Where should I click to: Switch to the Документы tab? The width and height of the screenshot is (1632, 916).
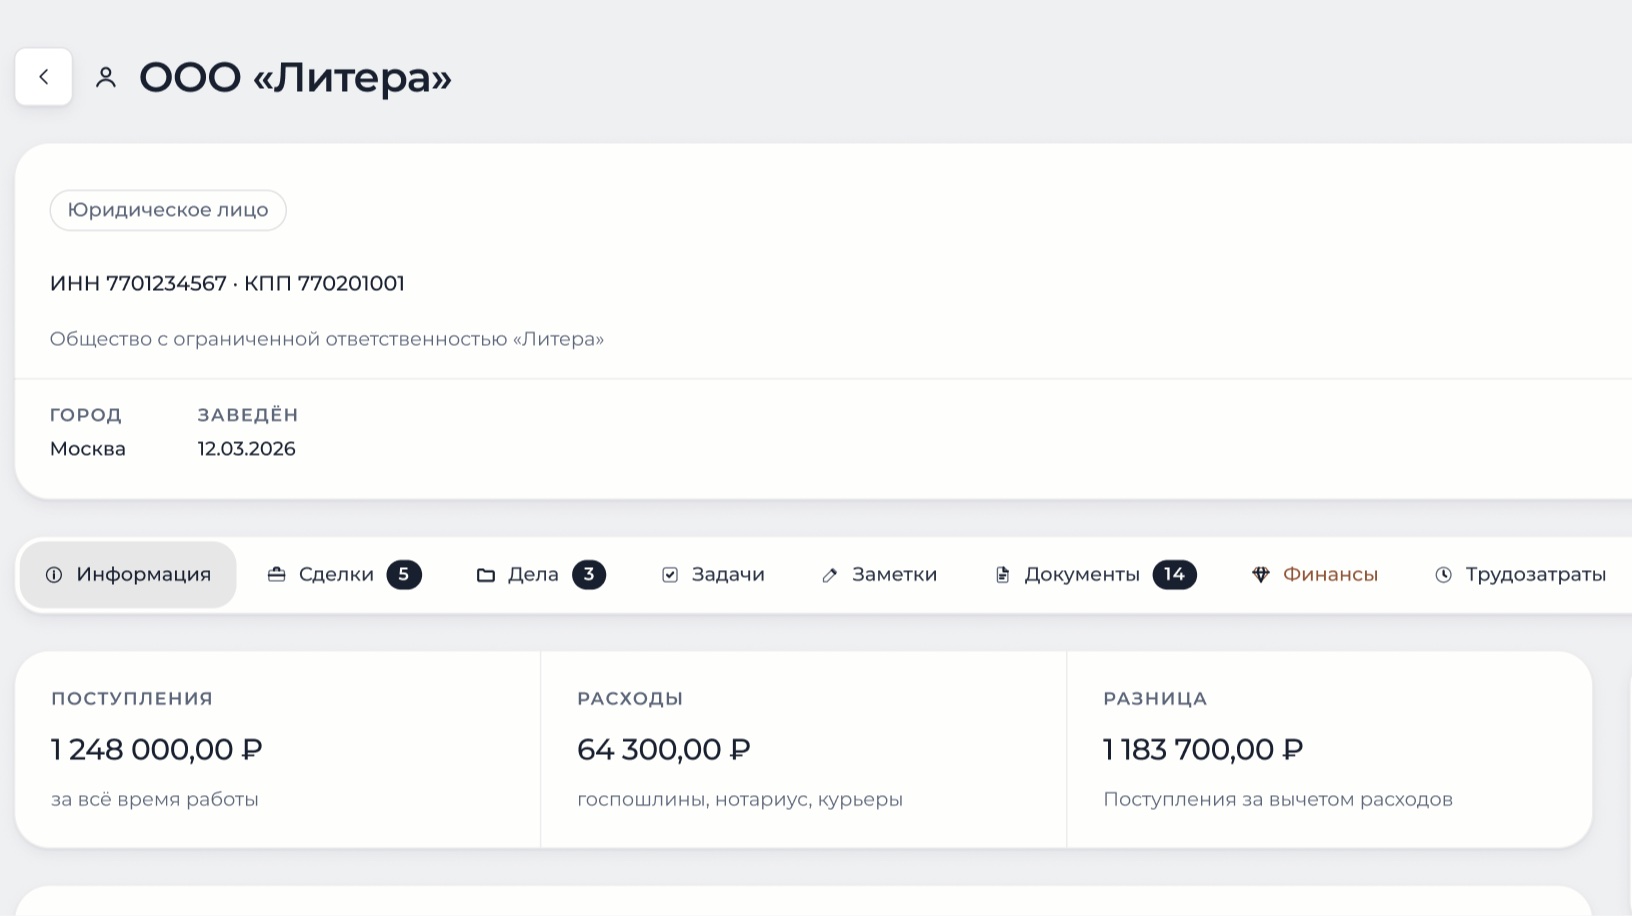[x=1095, y=575]
